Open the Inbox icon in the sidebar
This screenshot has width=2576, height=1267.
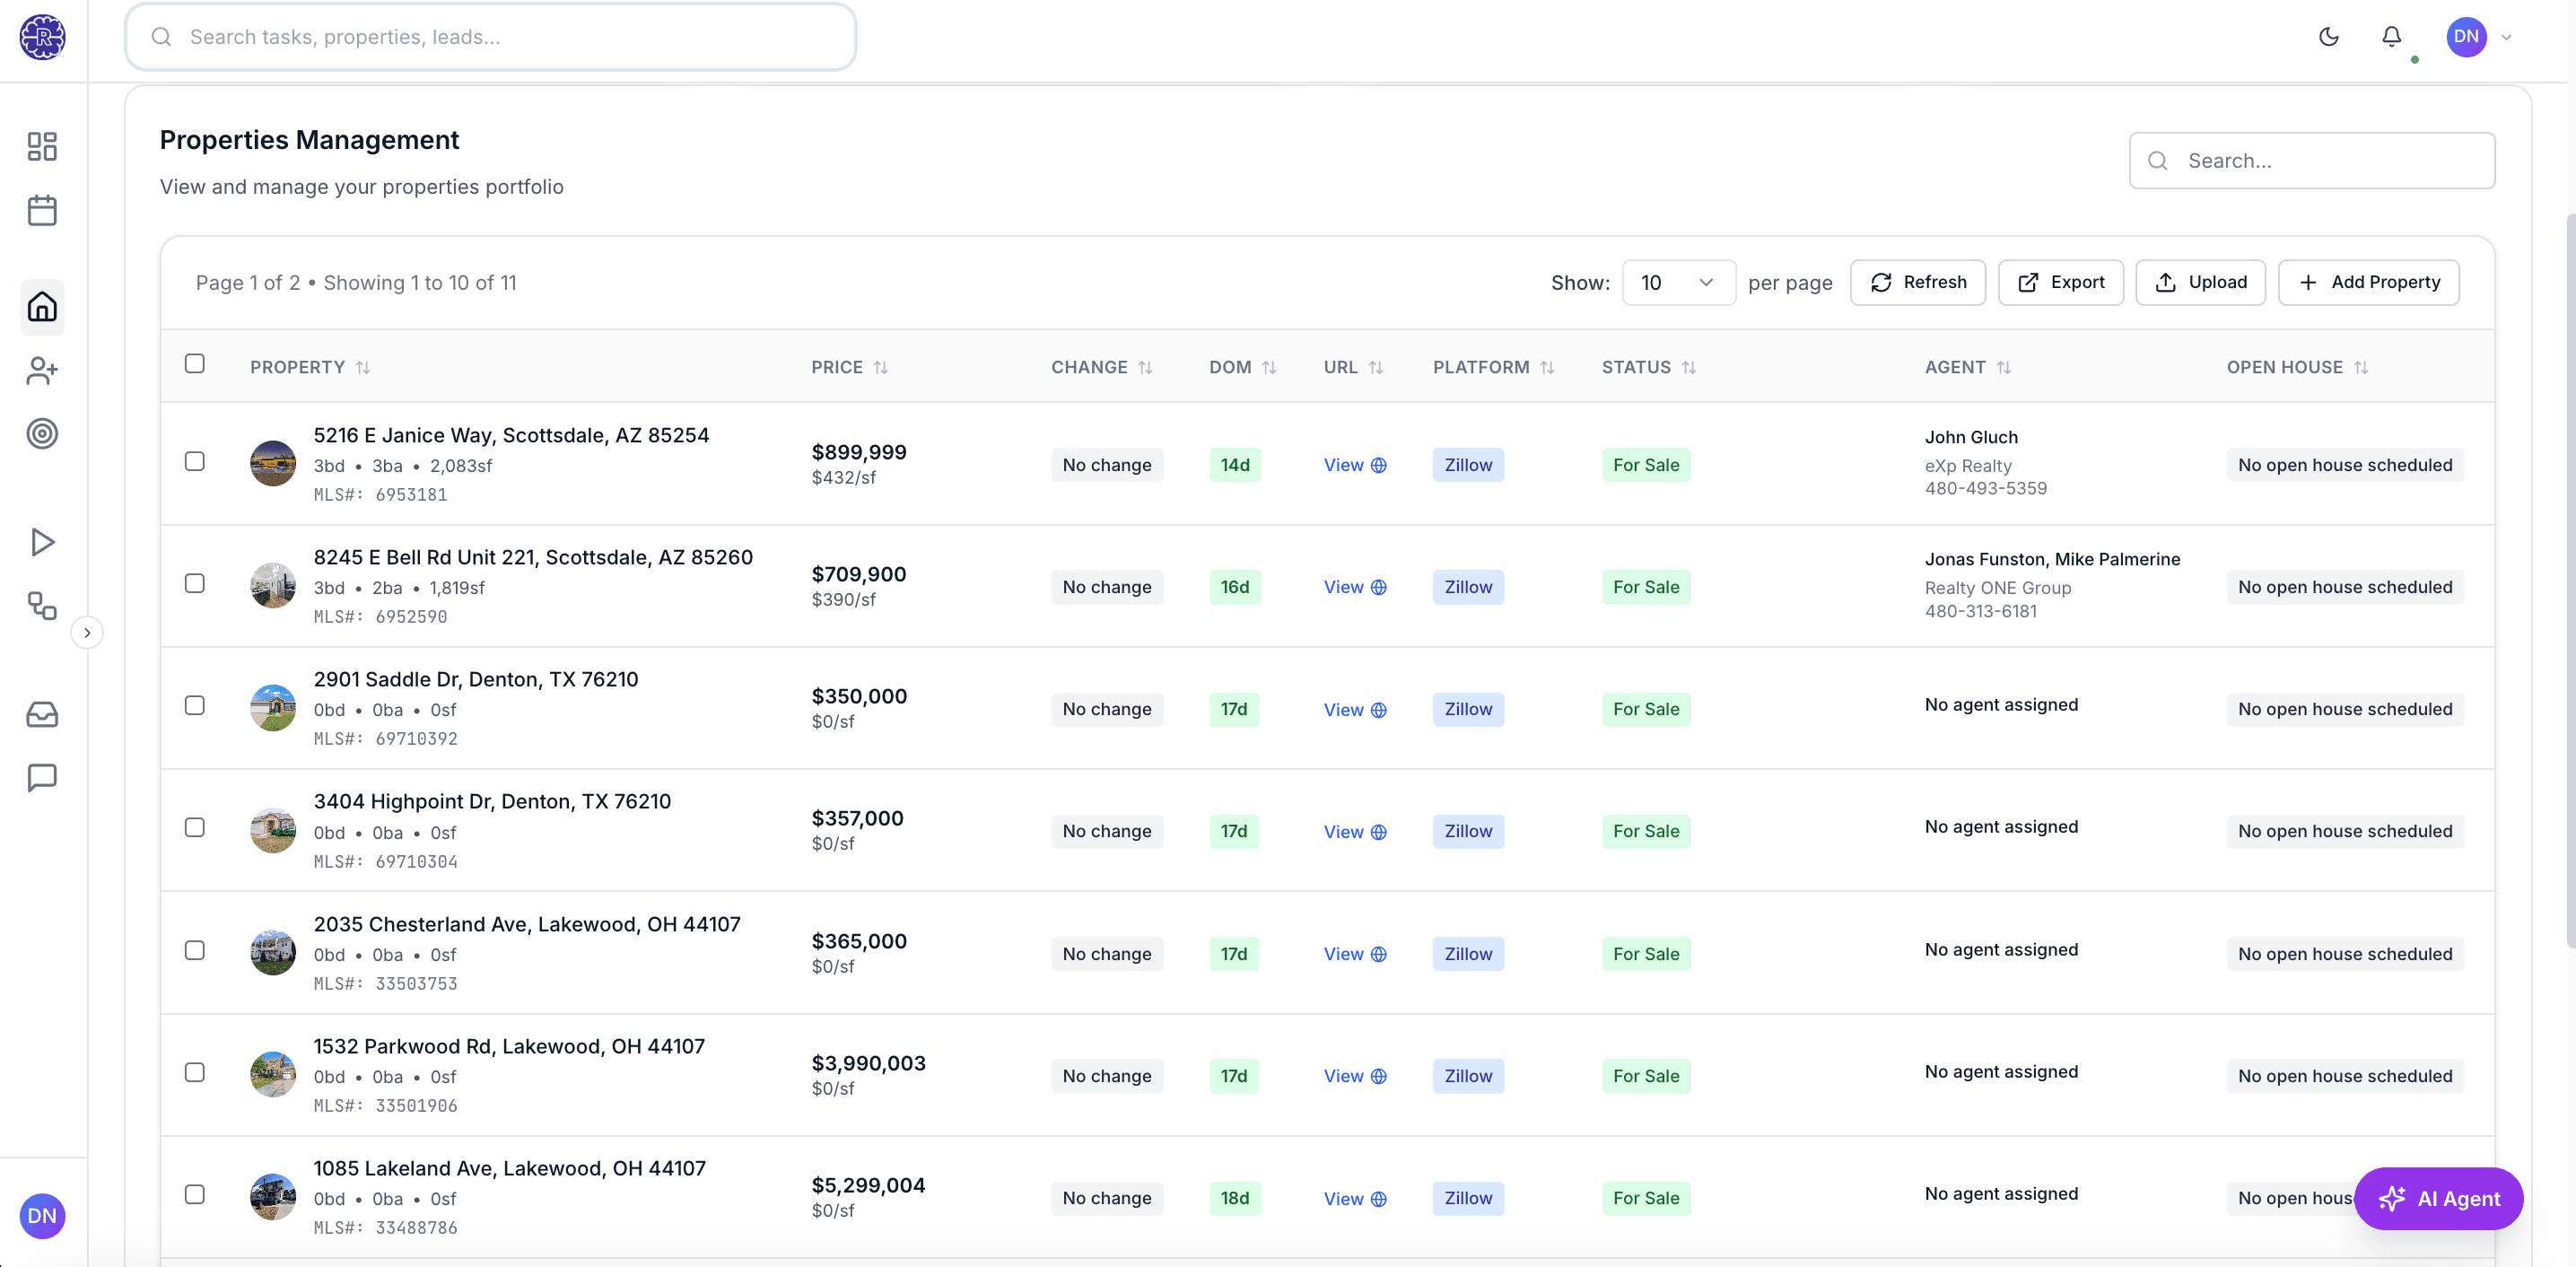(x=42, y=714)
